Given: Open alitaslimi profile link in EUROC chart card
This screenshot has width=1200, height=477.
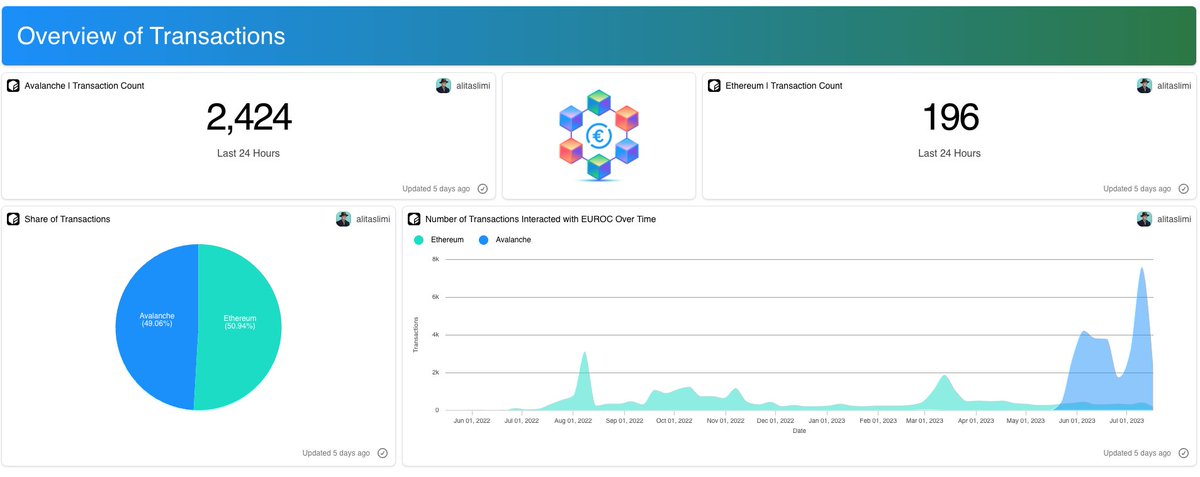Looking at the screenshot, I should click(x=1174, y=219).
